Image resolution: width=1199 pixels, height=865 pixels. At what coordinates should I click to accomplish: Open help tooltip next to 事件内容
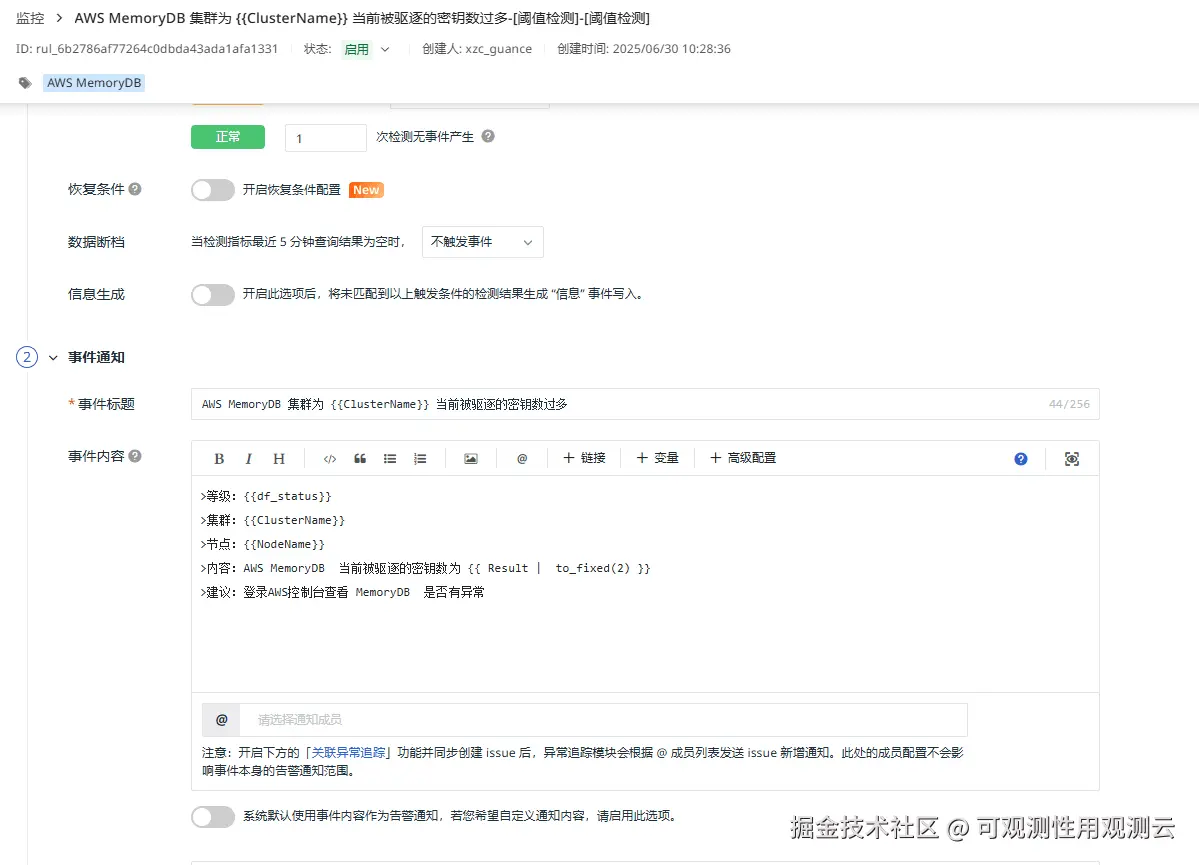(135, 456)
